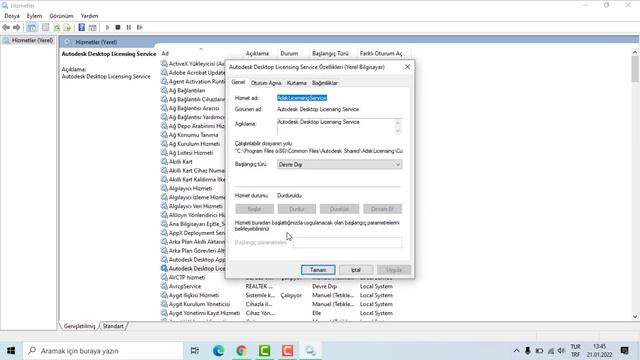Stop the service with the toolbar stop icon

click(x=118, y=27)
